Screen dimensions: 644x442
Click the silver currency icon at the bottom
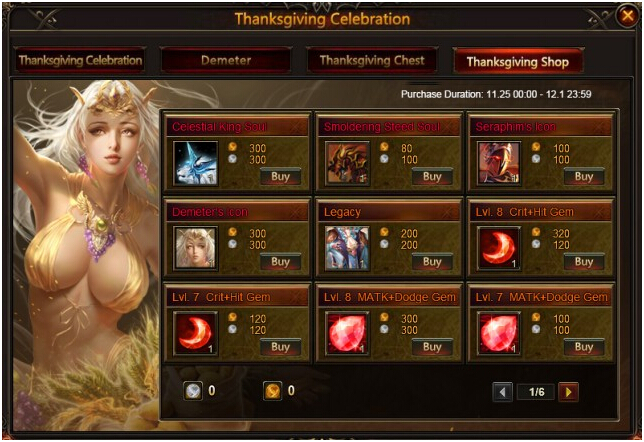[x=193, y=391]
